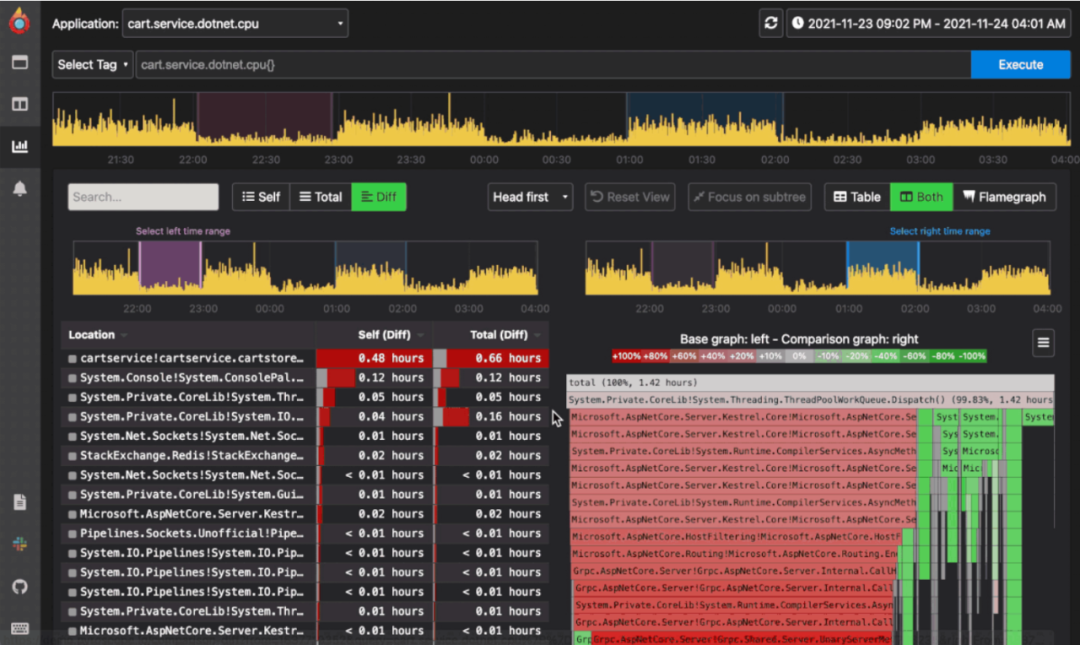Click the Execute button
Viewport: 1080px width, 645px height.
[1019, 63]
